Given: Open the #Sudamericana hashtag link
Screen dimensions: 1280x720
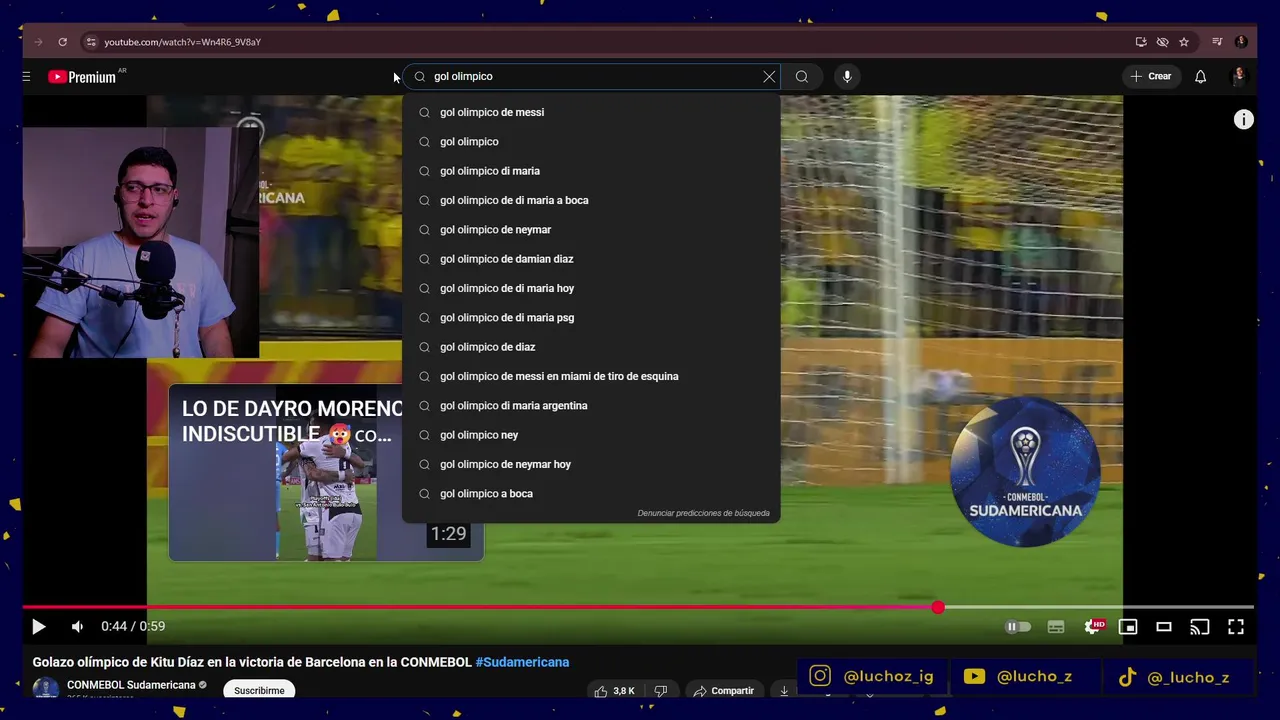Looking at the screenshot, I should tap(522, 662).
